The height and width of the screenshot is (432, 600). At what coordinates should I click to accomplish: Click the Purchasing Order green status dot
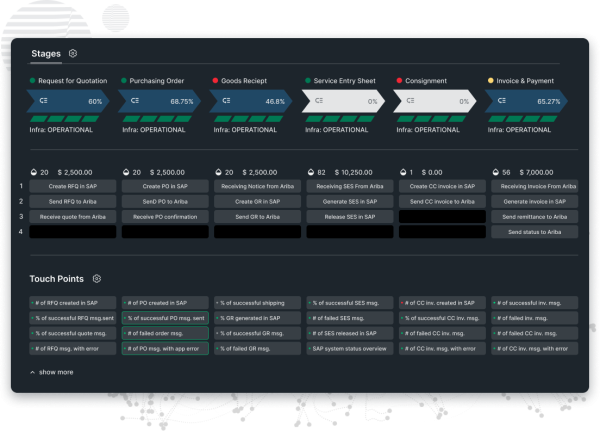click(124, 80)
